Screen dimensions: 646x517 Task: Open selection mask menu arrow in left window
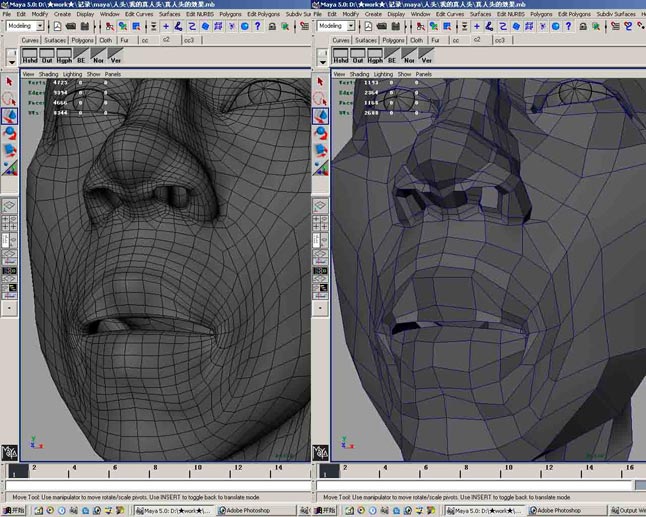tap(154, 26)
